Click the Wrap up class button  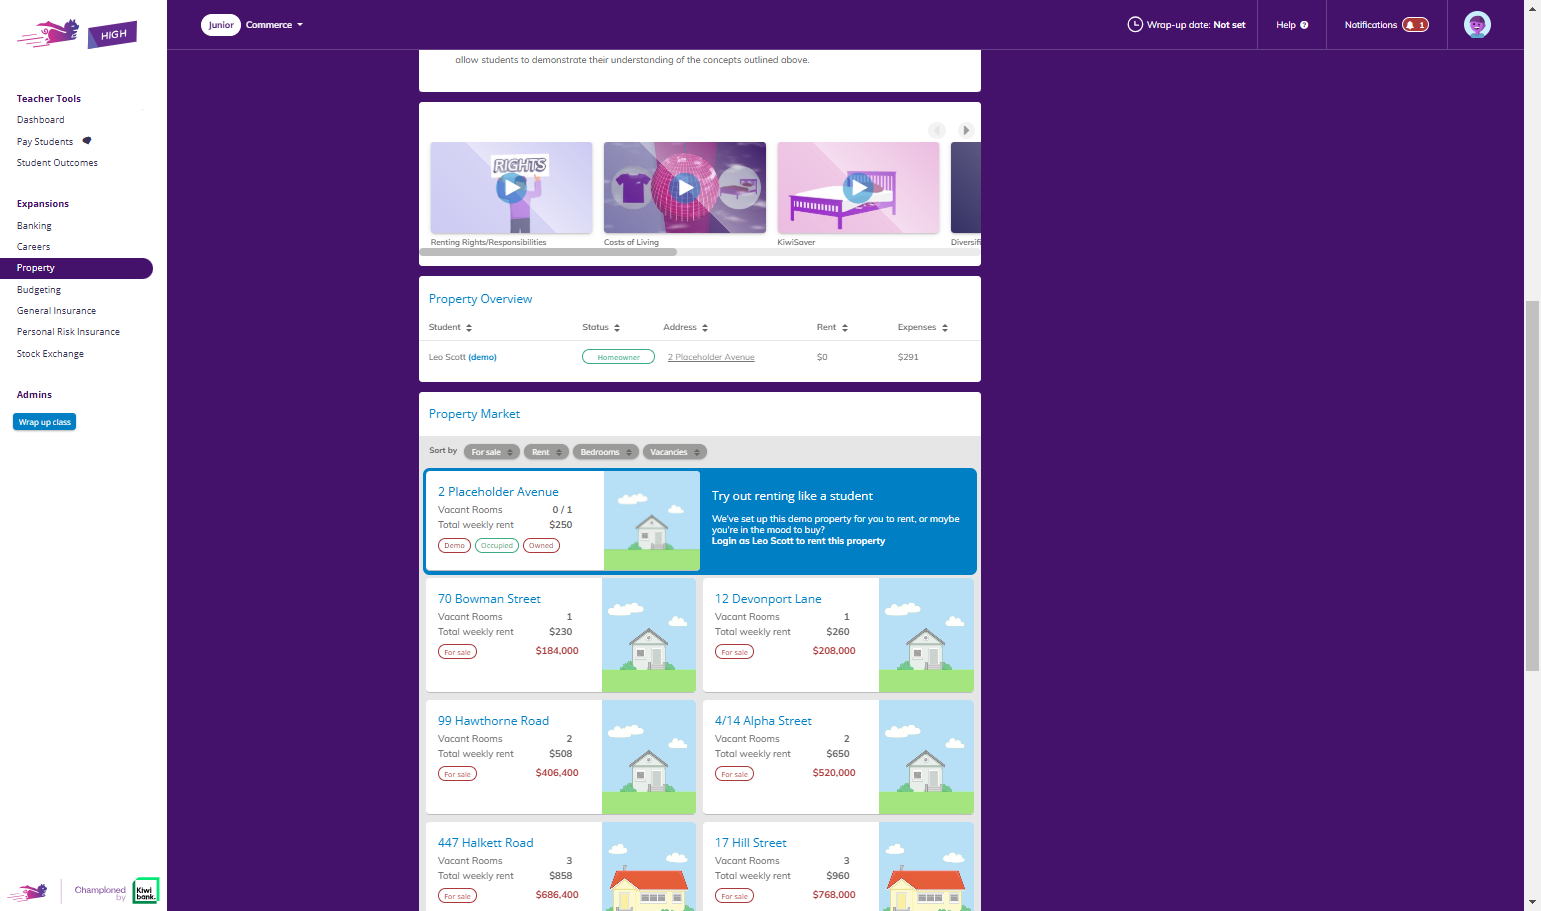(x=45, y=422)
